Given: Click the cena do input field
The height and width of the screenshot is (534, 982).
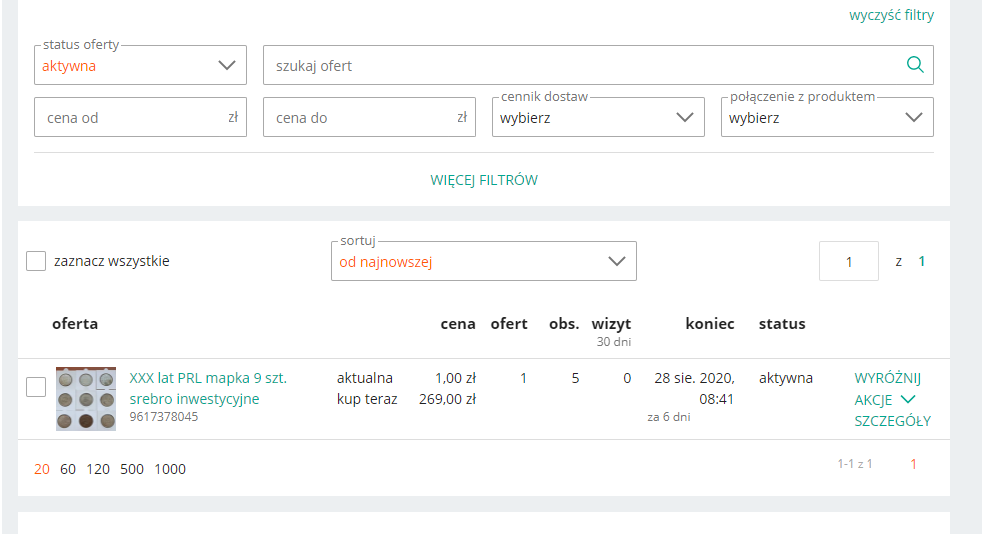Looking at the screenshot, I should (370, 117).
